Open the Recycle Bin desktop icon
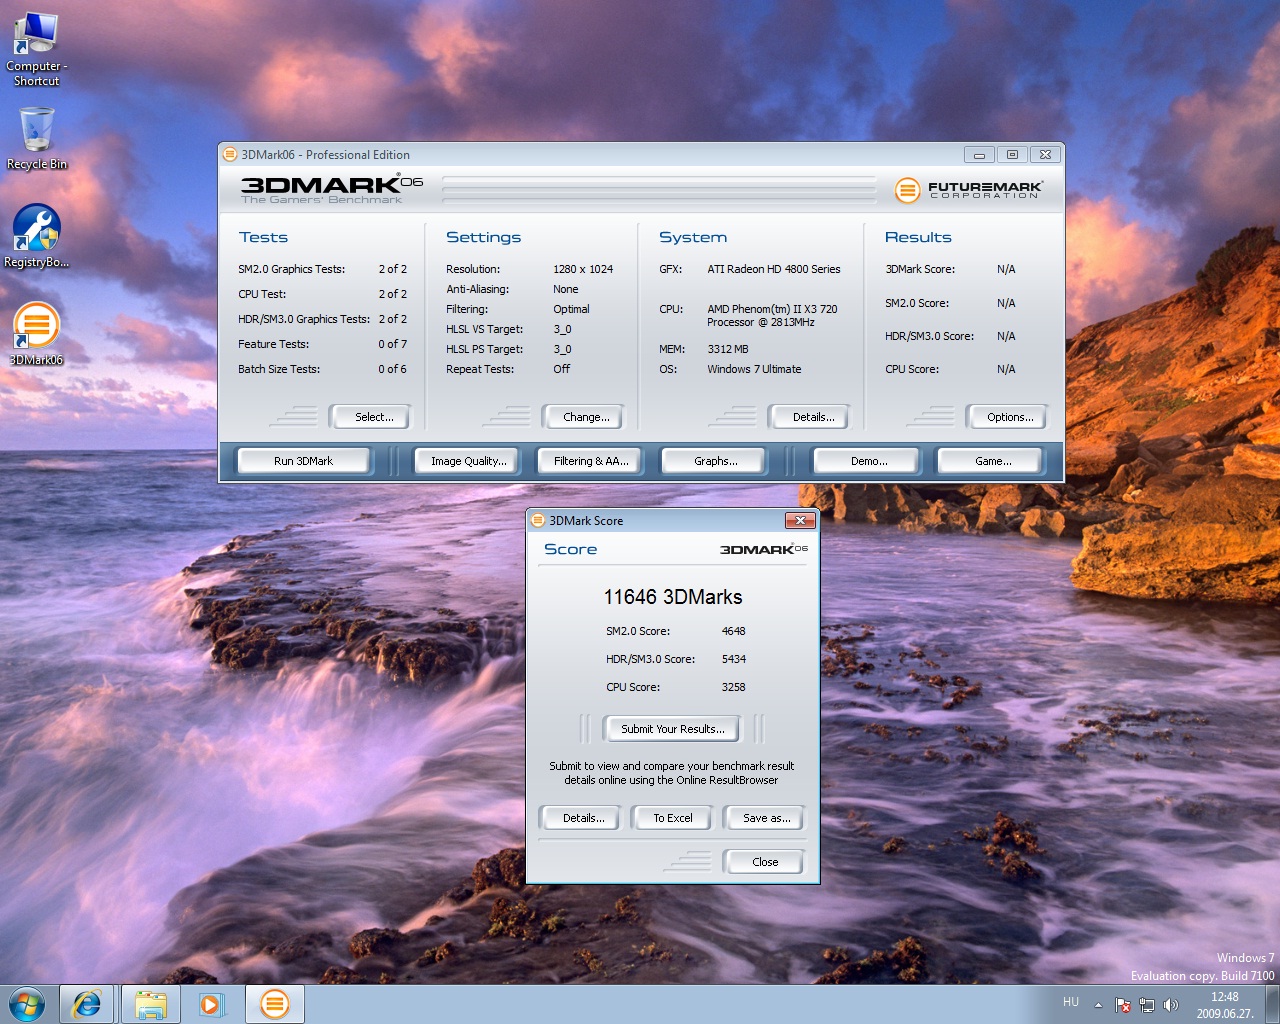This screenshot has width=1280, height=1024. [36, 138]
